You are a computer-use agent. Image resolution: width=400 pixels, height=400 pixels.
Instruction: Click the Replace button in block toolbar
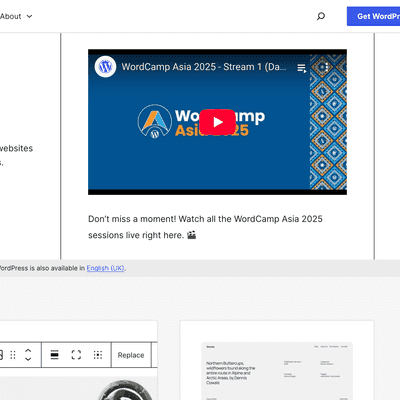[131, 355]
